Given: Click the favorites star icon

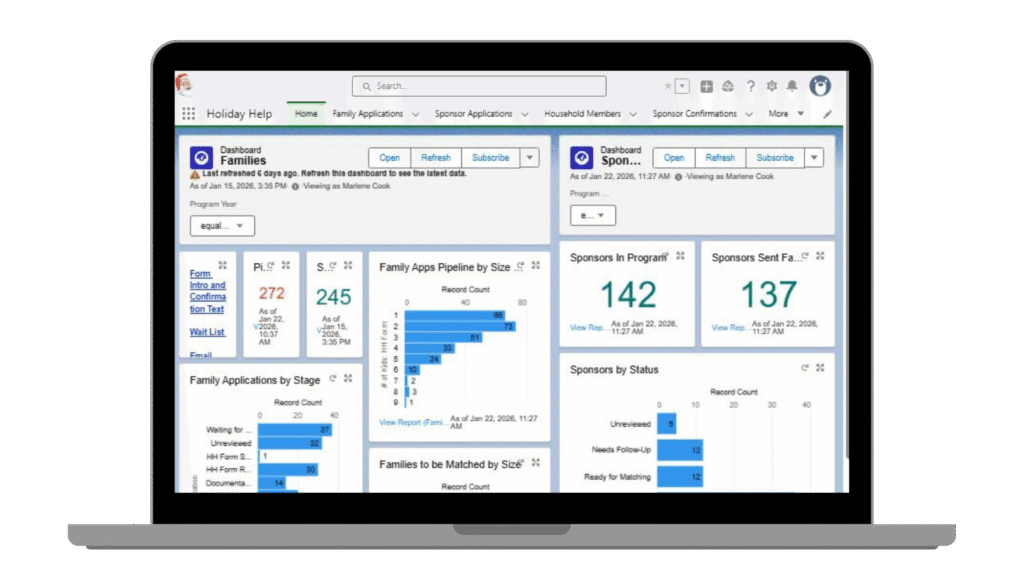Looking at the screenshot, I should pos(667,85).
